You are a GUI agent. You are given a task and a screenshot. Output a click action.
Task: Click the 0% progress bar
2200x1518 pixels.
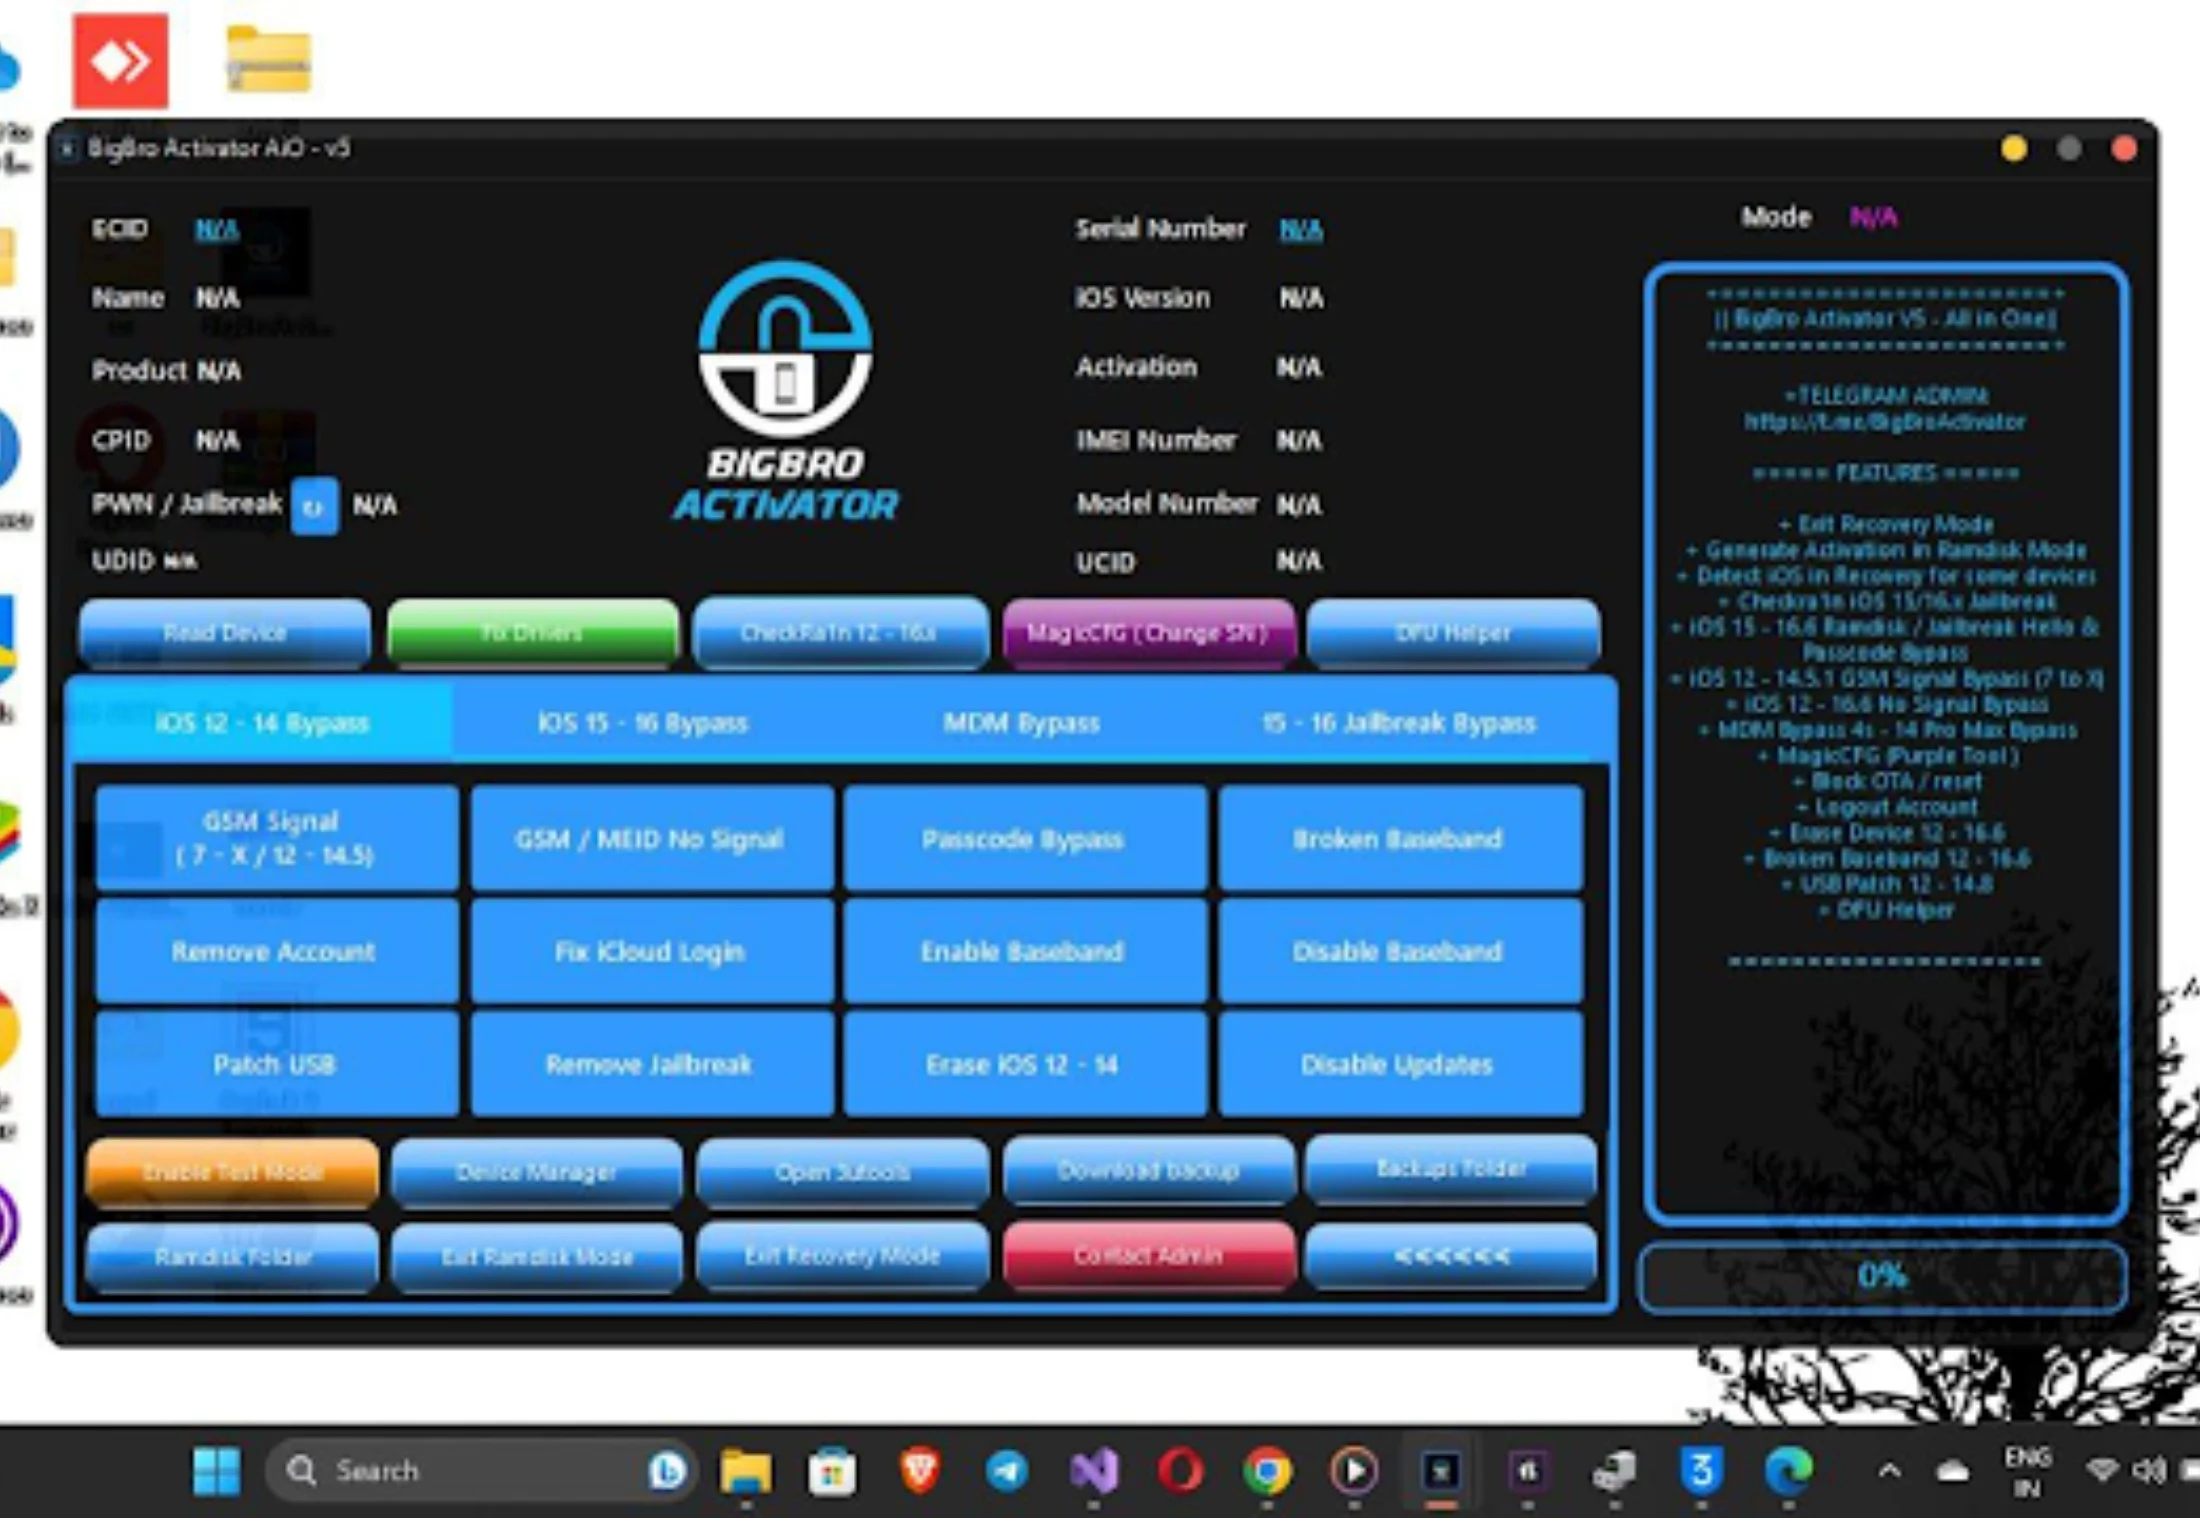click(x=1881, y=1275)
